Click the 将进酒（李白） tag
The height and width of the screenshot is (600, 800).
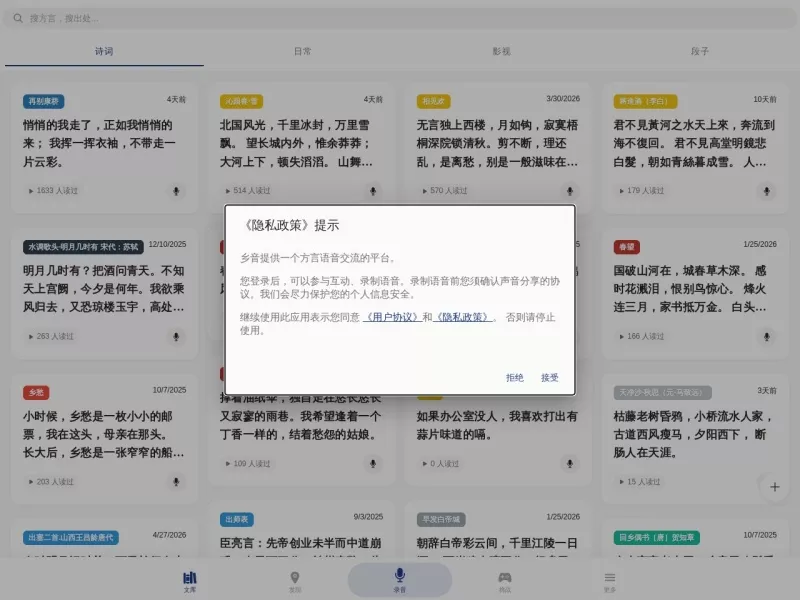tap(645, 101)
